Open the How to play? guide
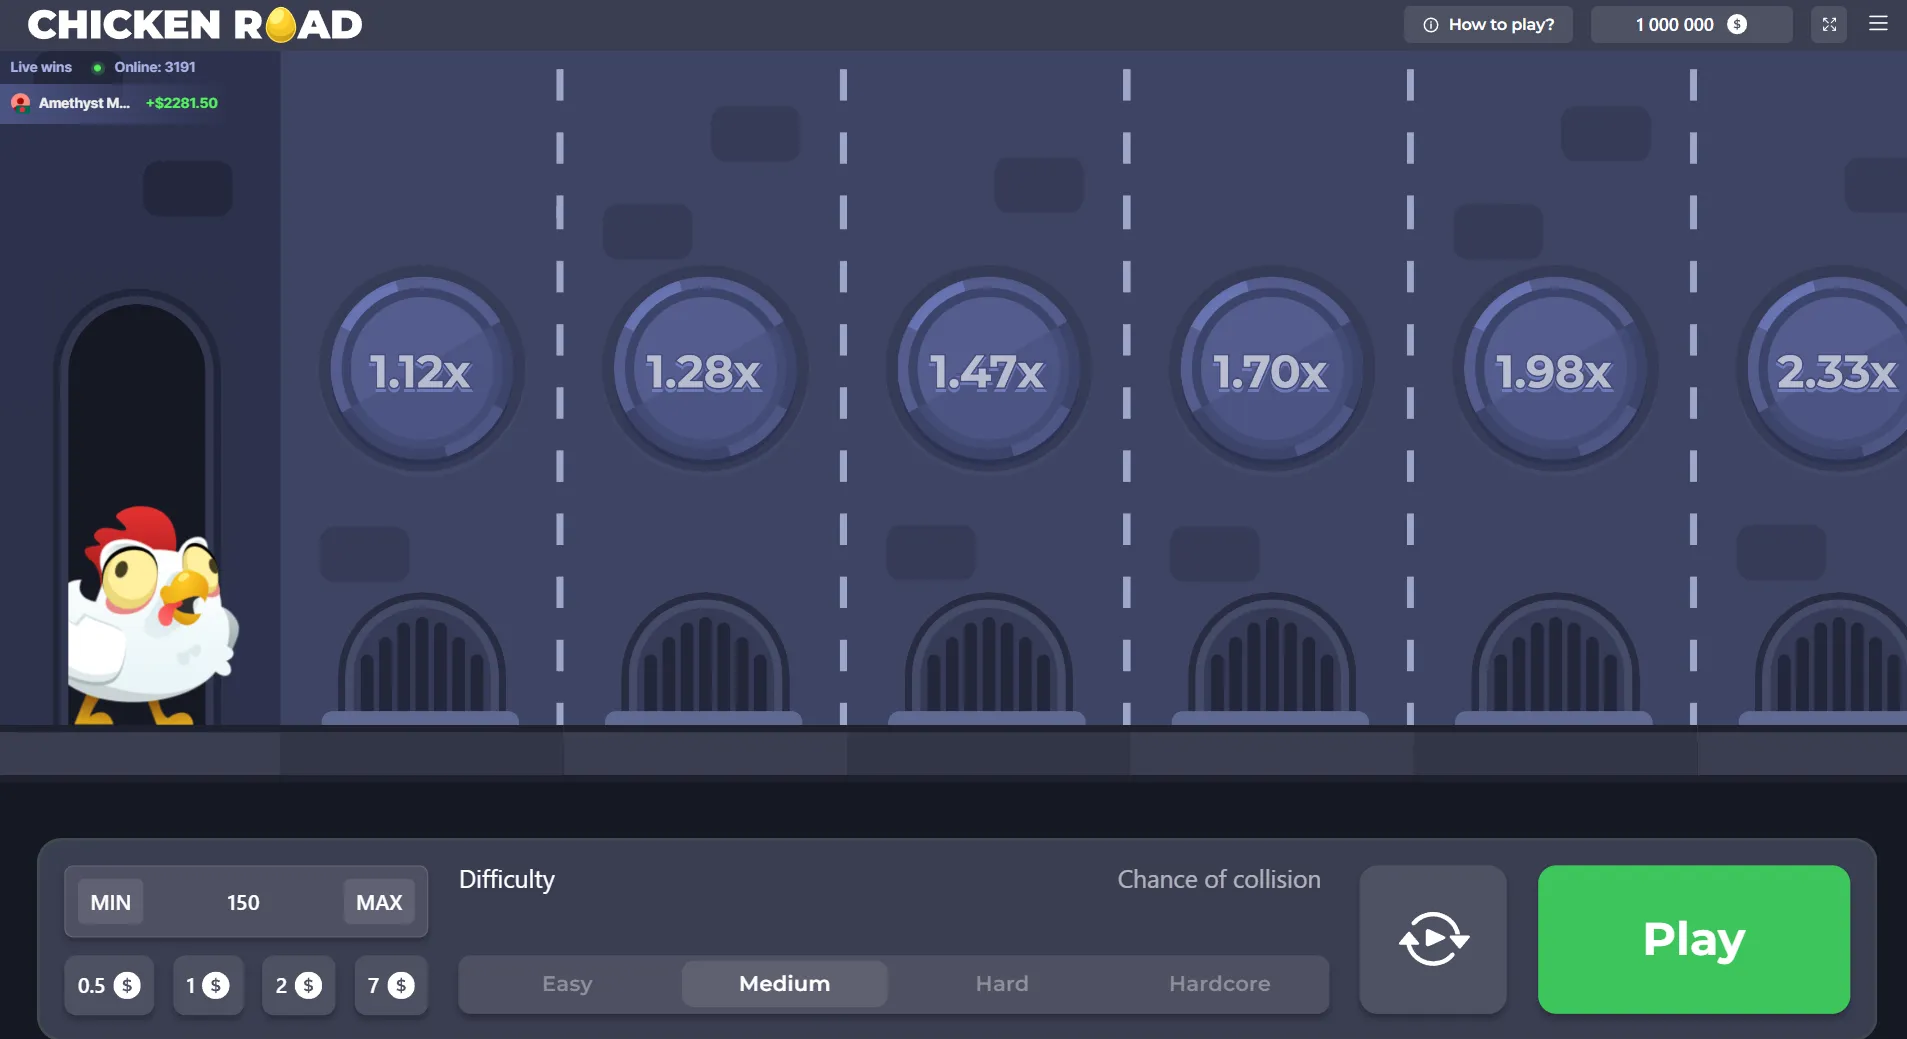Image resolution: width=1907 pixels, height=1039 pixels. pyautogui.click(x=1488, y=25)
